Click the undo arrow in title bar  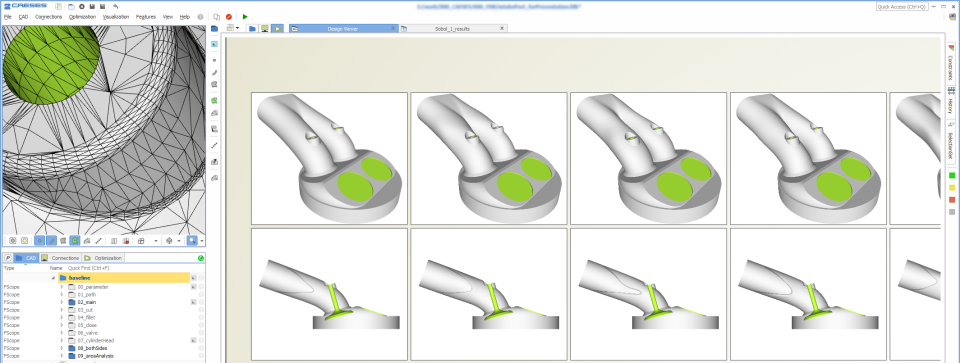pyautogui.click(x=116, y=6)
